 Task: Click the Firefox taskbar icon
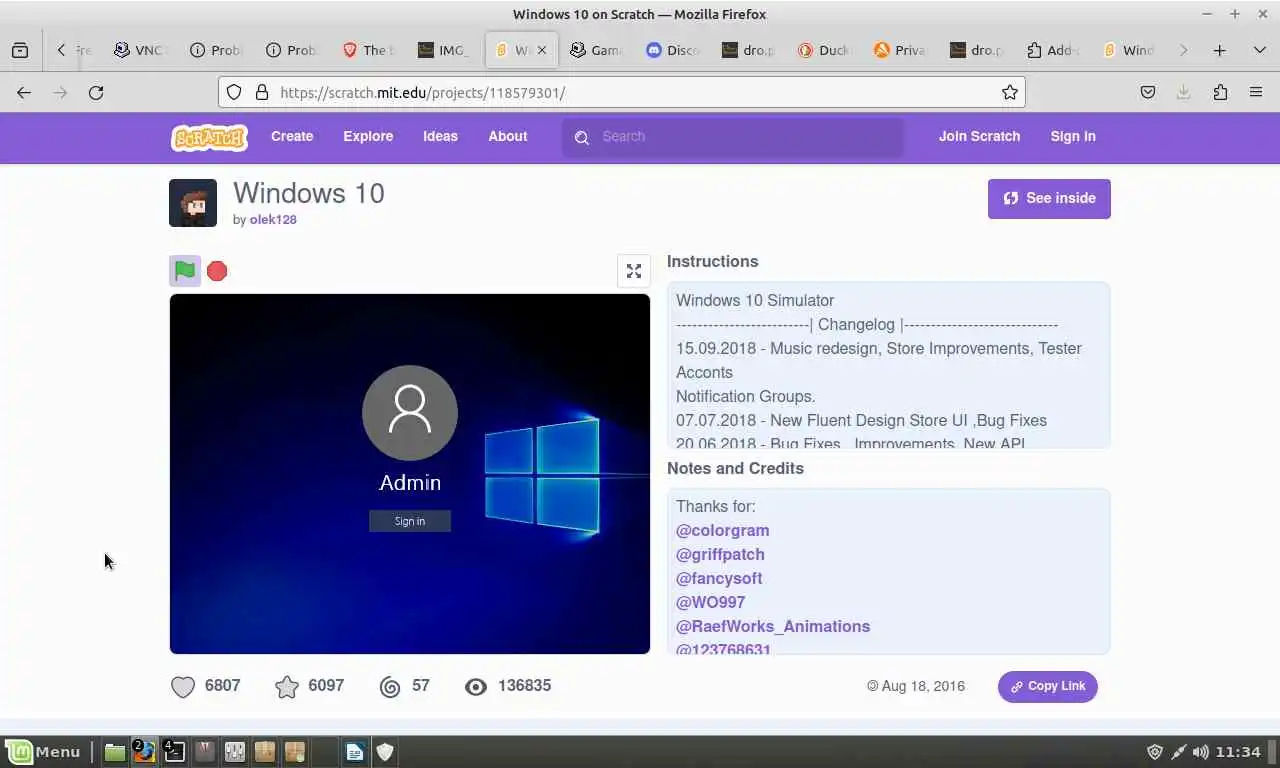(145, 752)
